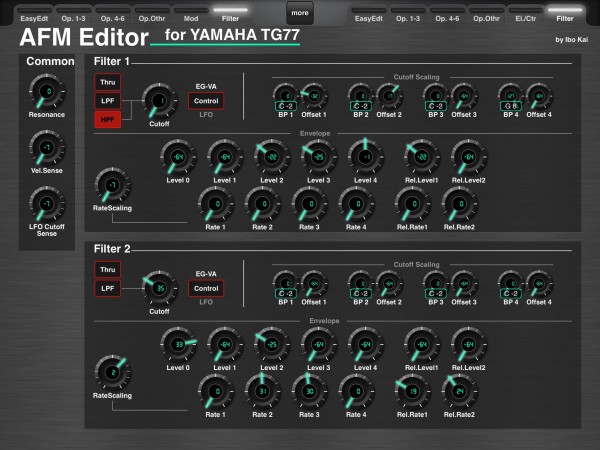The width and height of the screenshot is (600, 450).
Task: Click Filter 2 Level 0 knob showing 33
Action: tap(178, 344)
